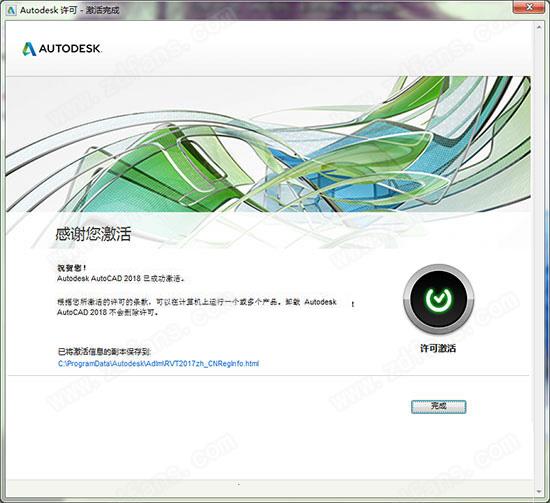Click the green checkmark activation icon
The image size is (550, 503).
click(x=438, y=299)
